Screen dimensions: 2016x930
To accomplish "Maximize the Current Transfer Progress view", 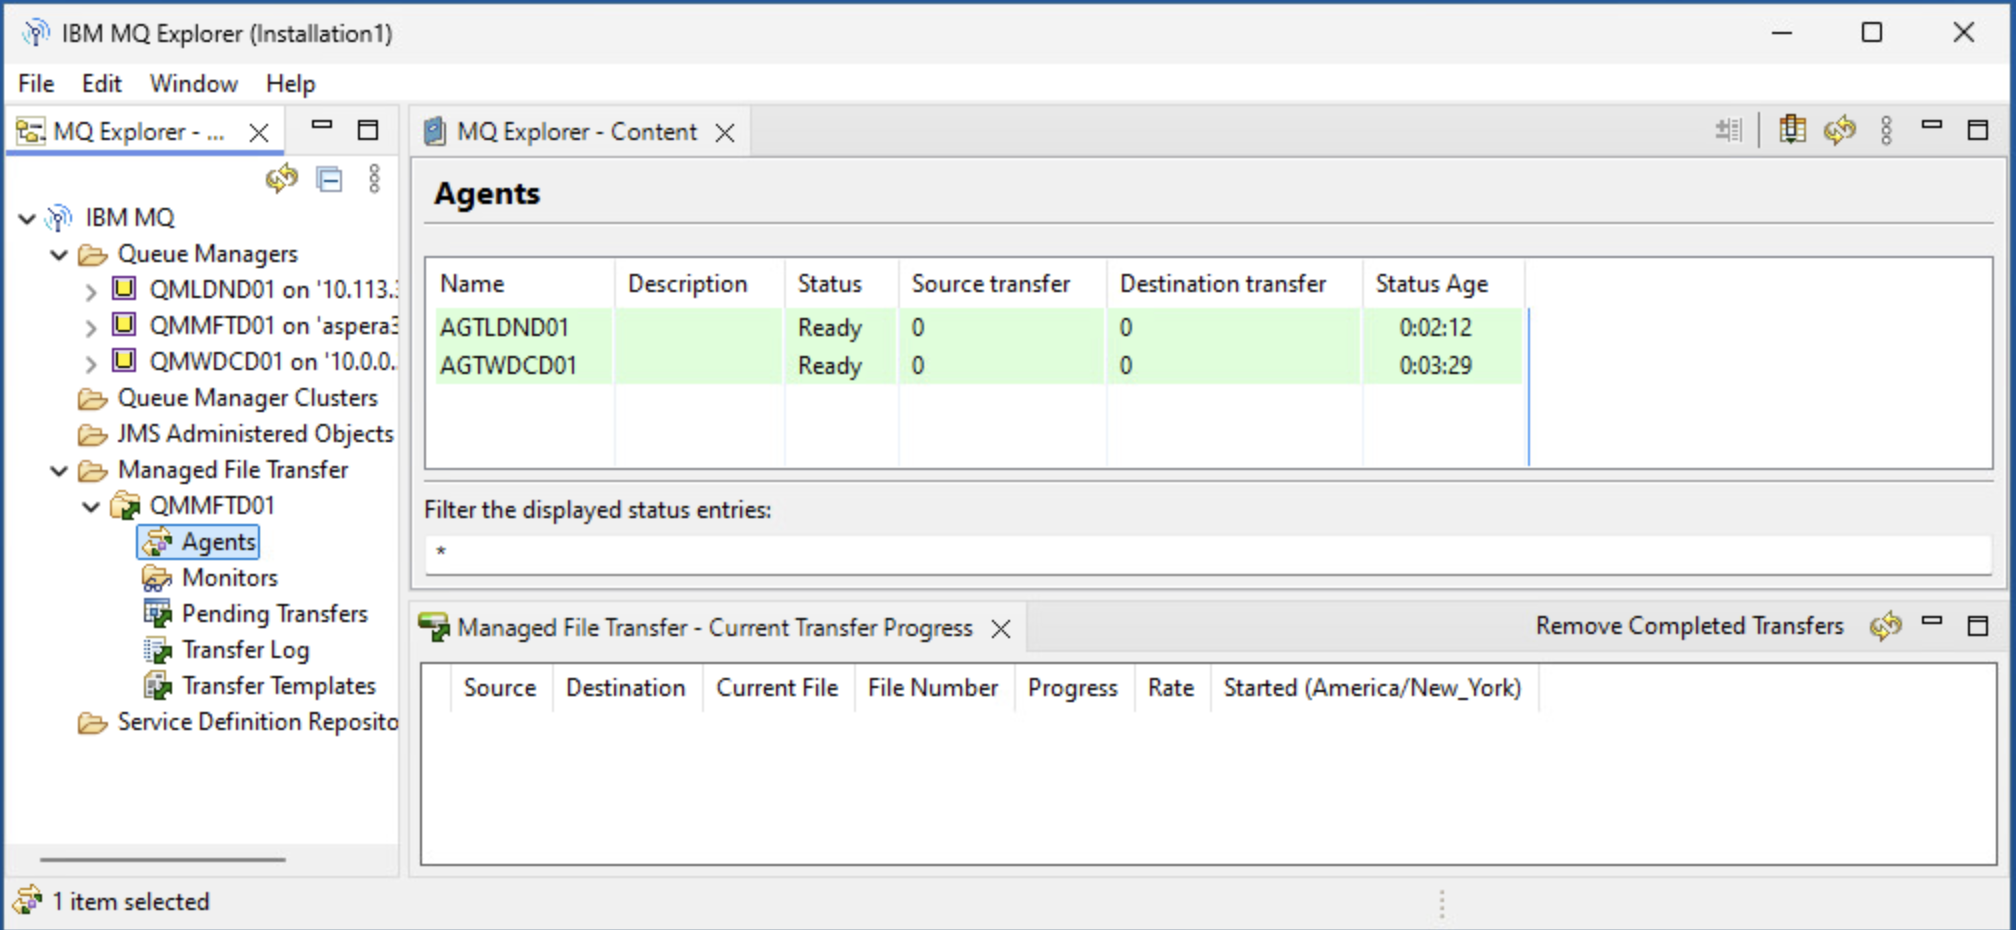I will (x=1978, y=626).
